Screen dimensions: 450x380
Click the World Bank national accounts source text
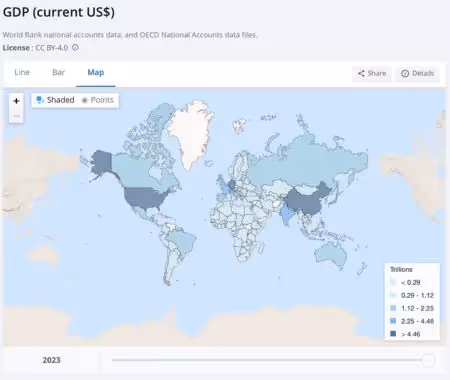click(x=130, y=35)
